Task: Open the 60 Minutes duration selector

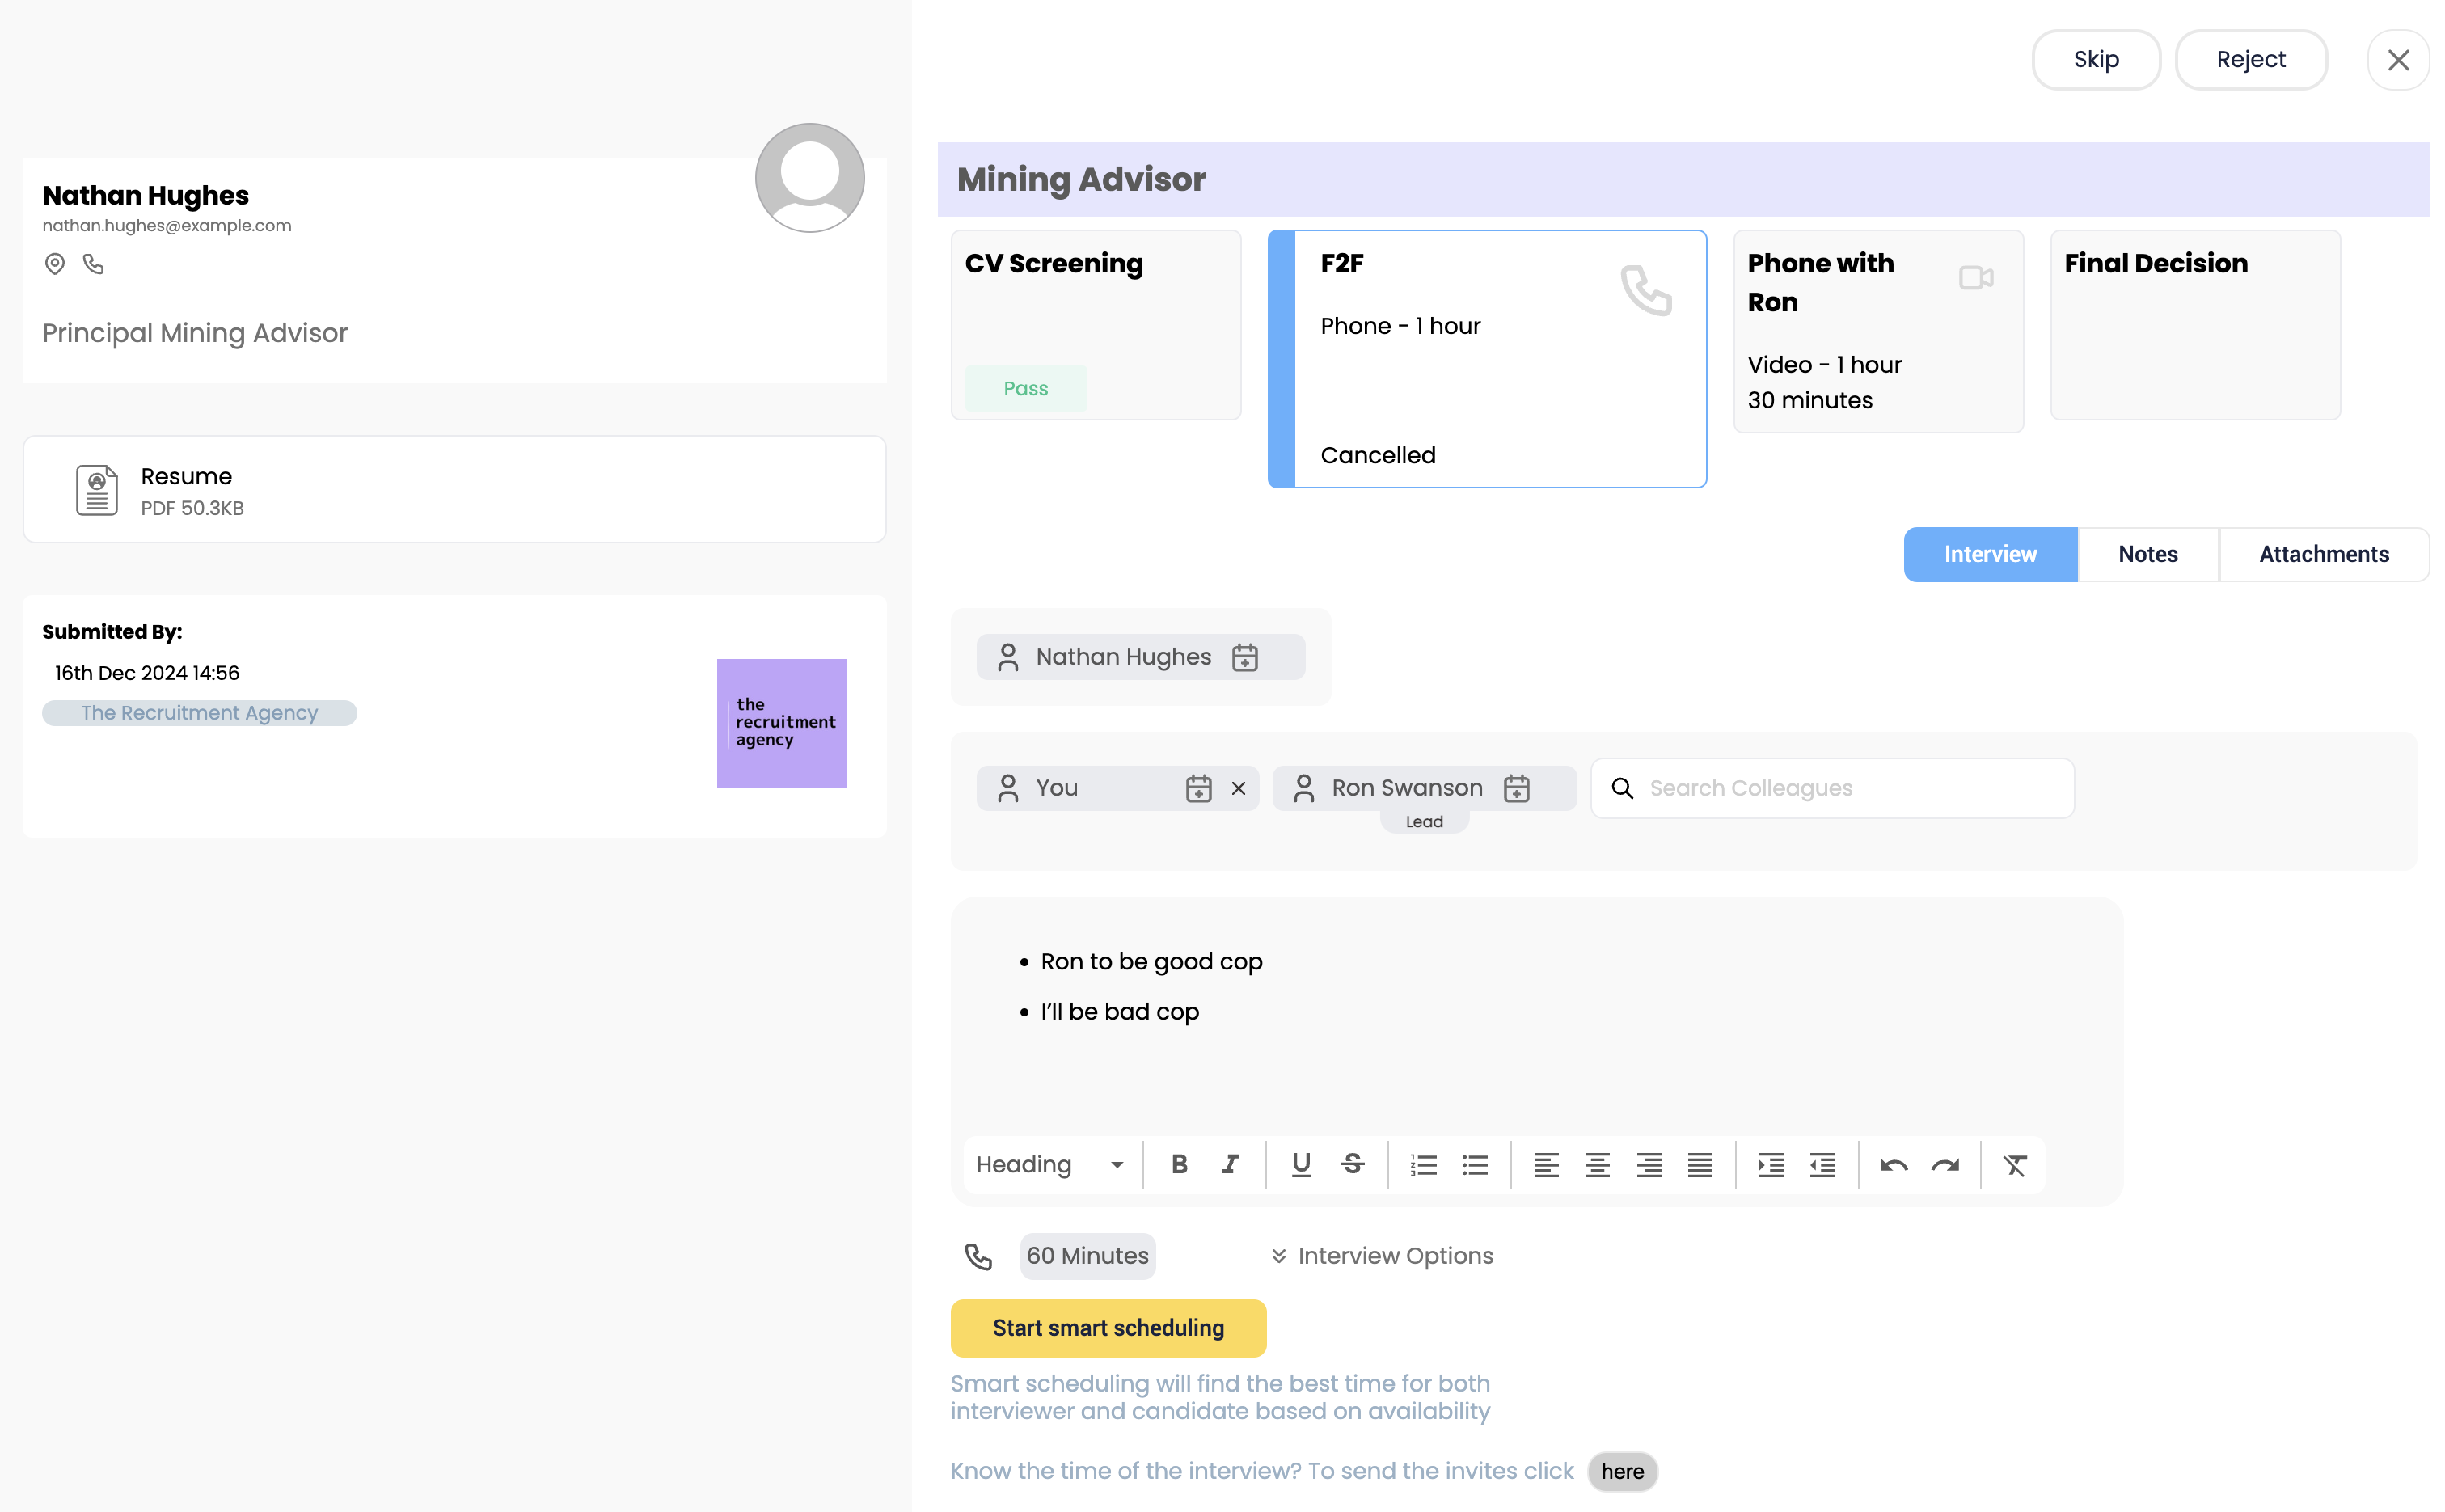Action: pyautogui.click(x=1088, y=1256)
